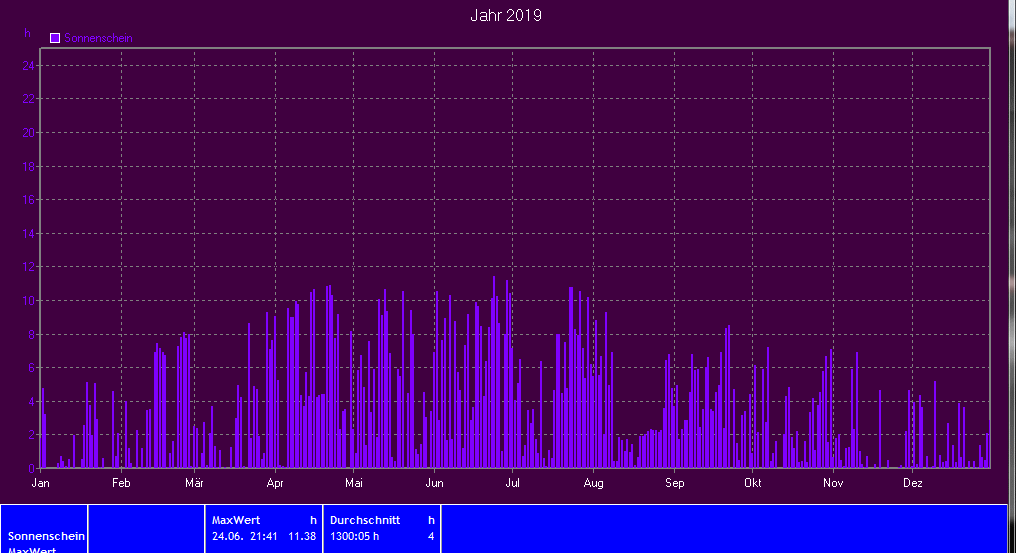Click the Dez month axis label
The image size is (1016, 553).
click(x=912, y=484)
